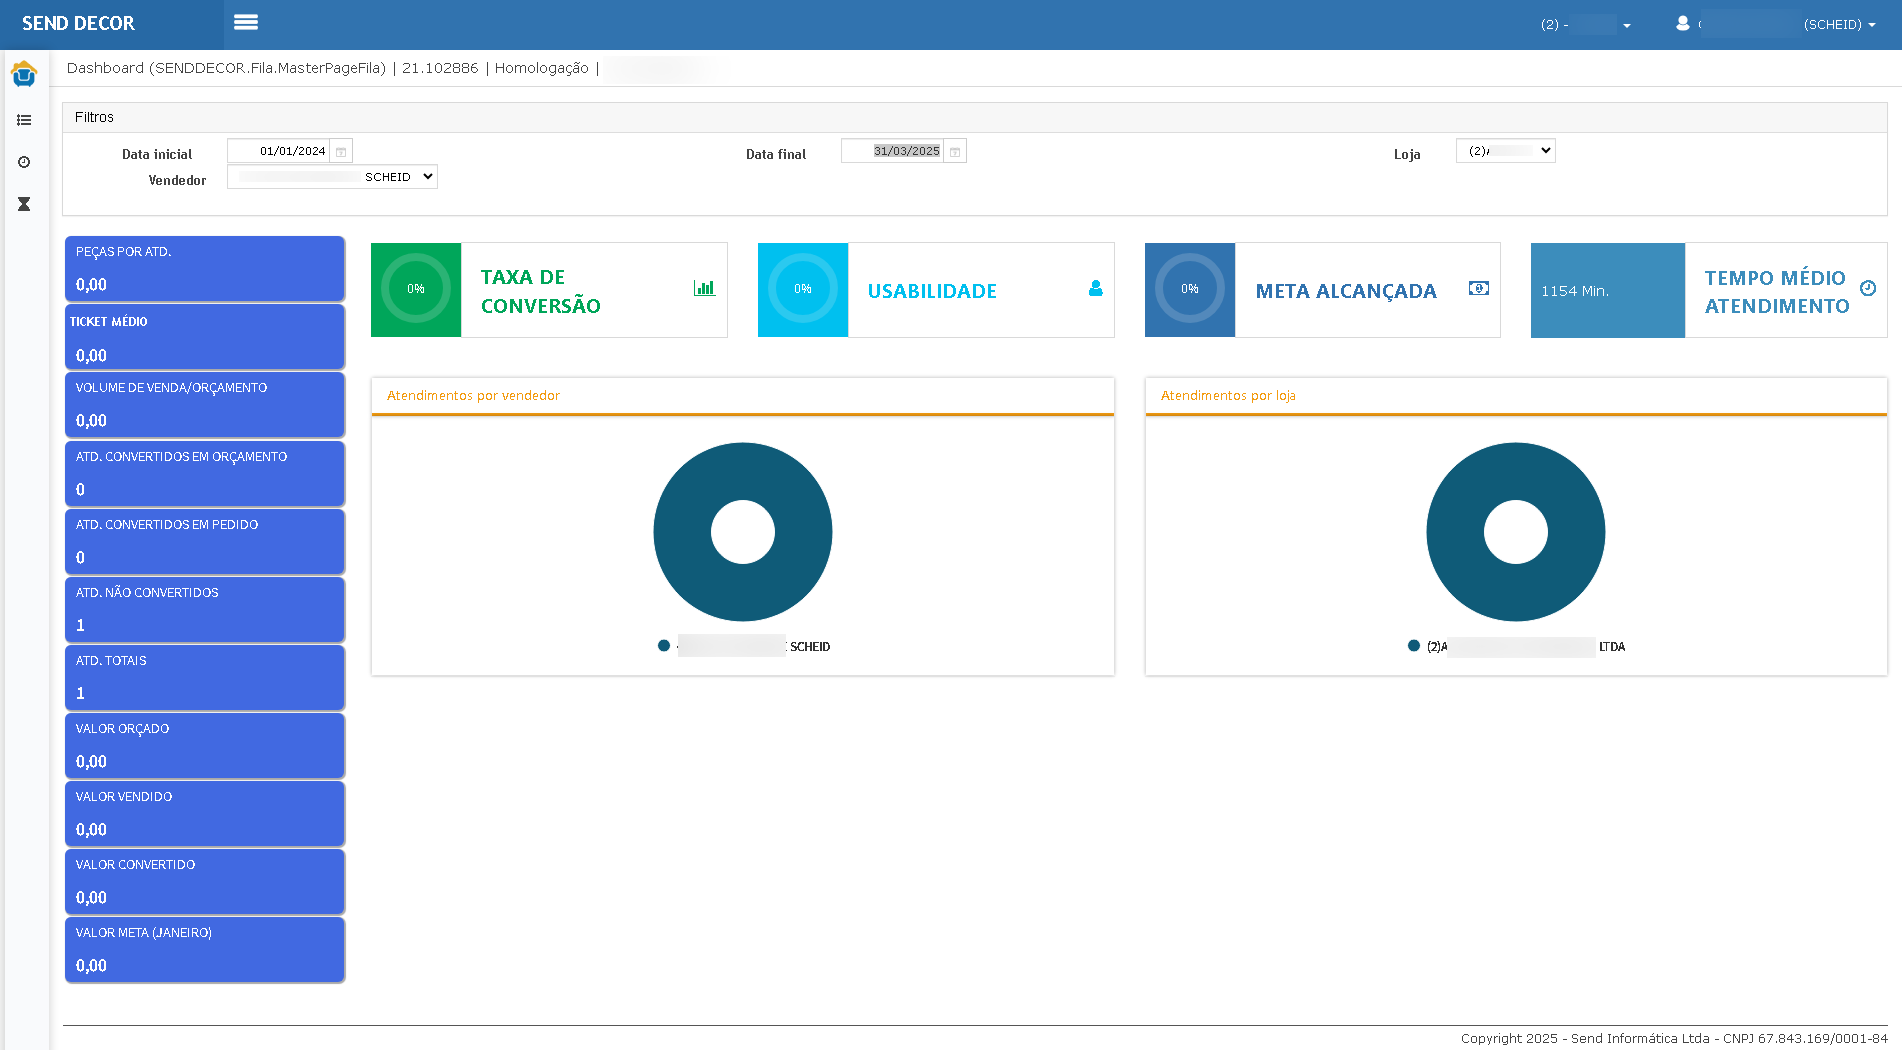
Task: Open the home dashboard sidebar icon
Action: (x=24, y=74)
